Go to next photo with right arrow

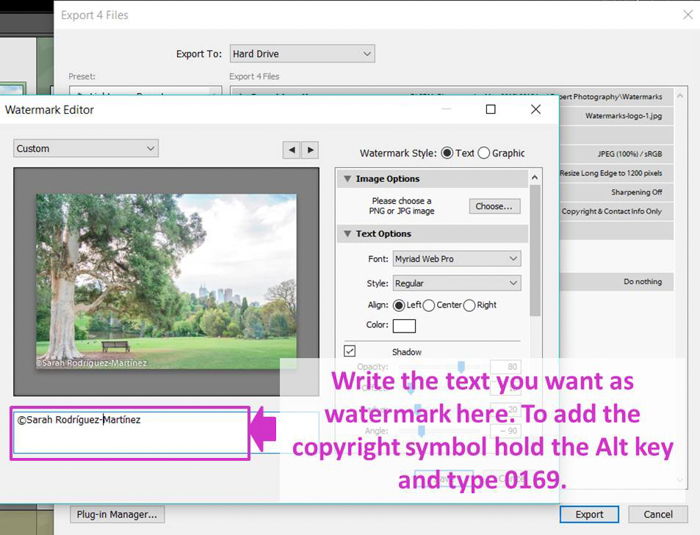310,149
